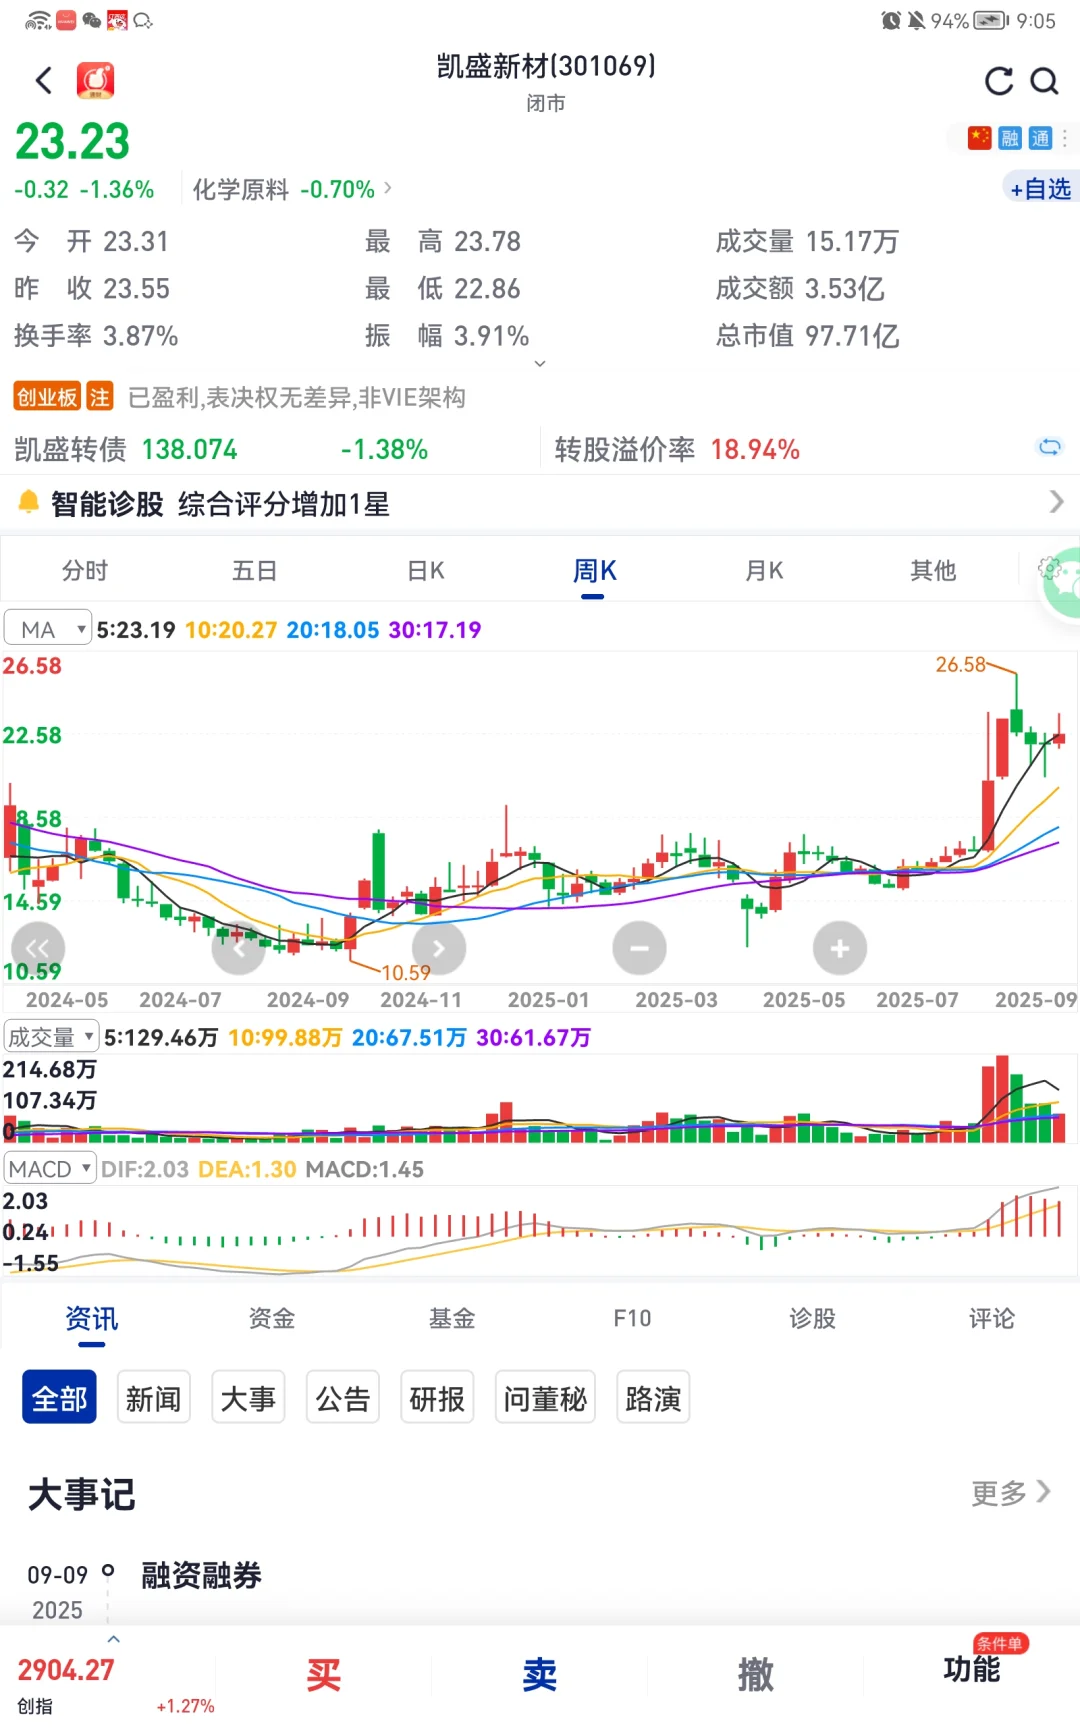1080x1728 pixels.
Task: Tap the 创业板 board tag
Action: click(47, 397)
